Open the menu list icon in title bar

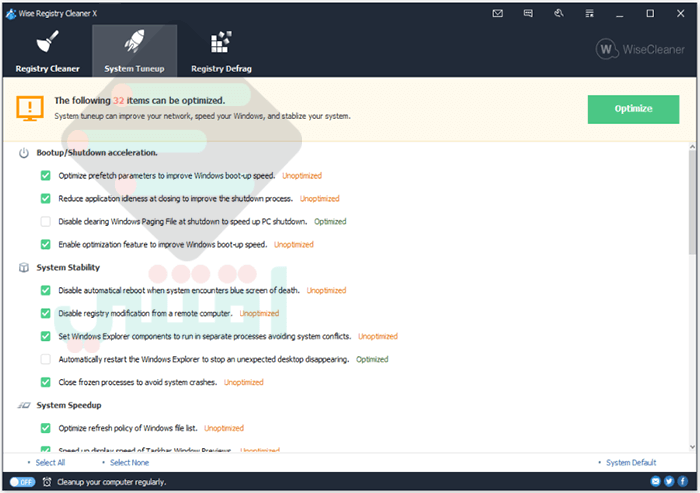(589, 13)
